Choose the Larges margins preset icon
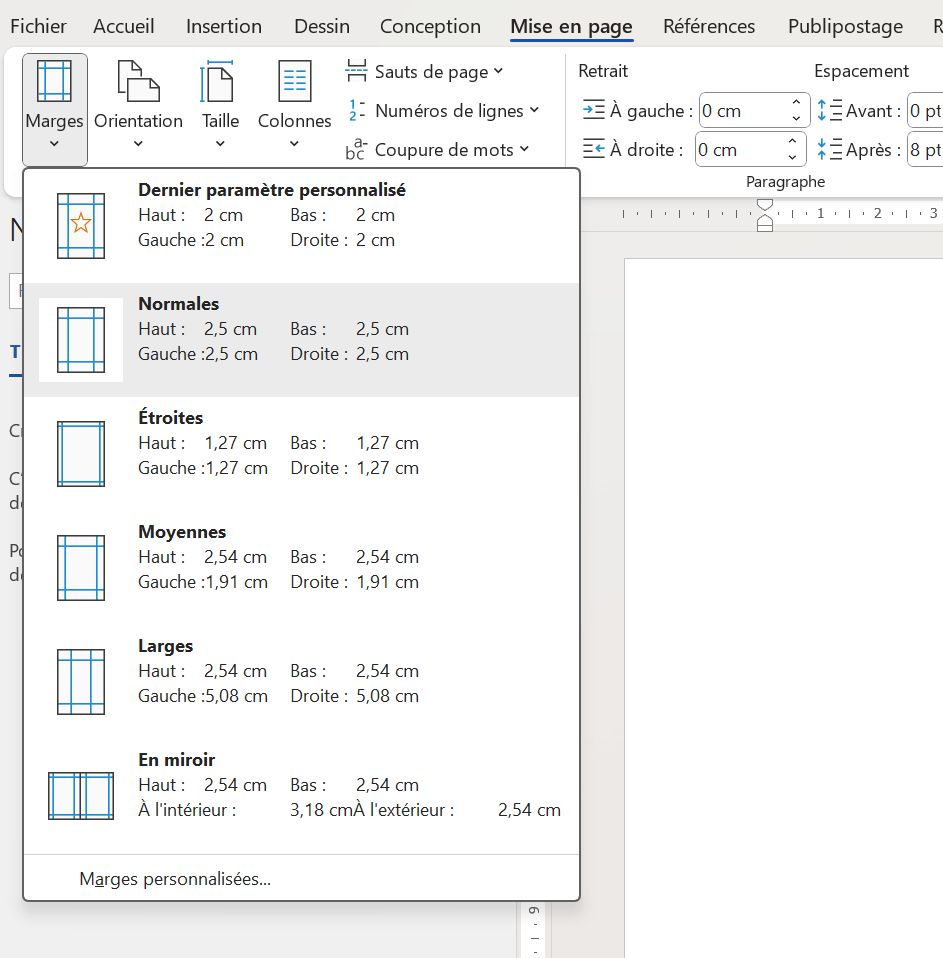The width and height of the screenshot is (943, 958). tap(81, 682)
